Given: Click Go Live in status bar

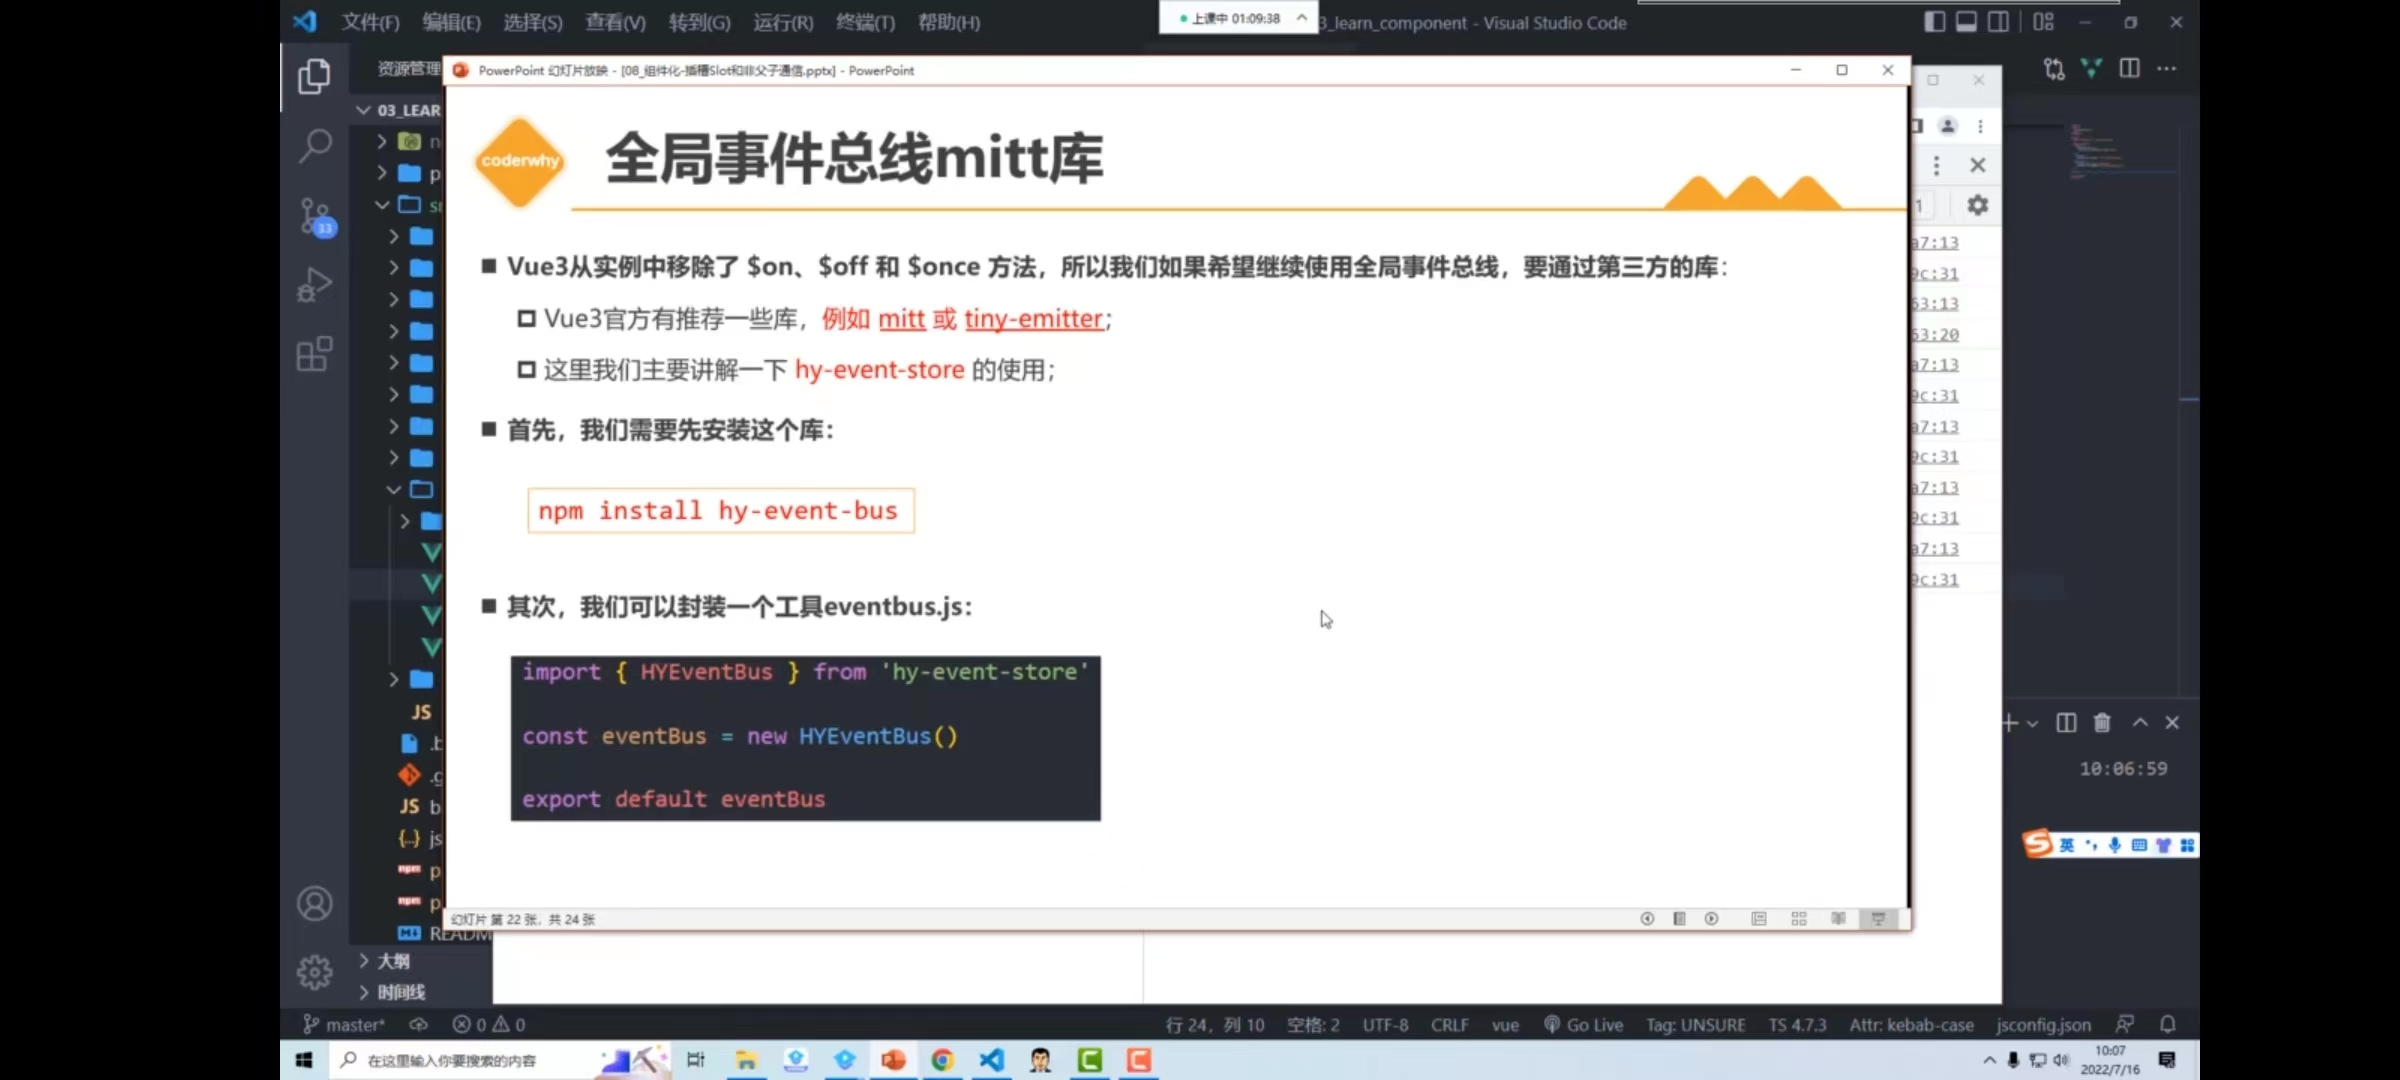Looking at the screenshot, I should [x=1584, y=1025].
